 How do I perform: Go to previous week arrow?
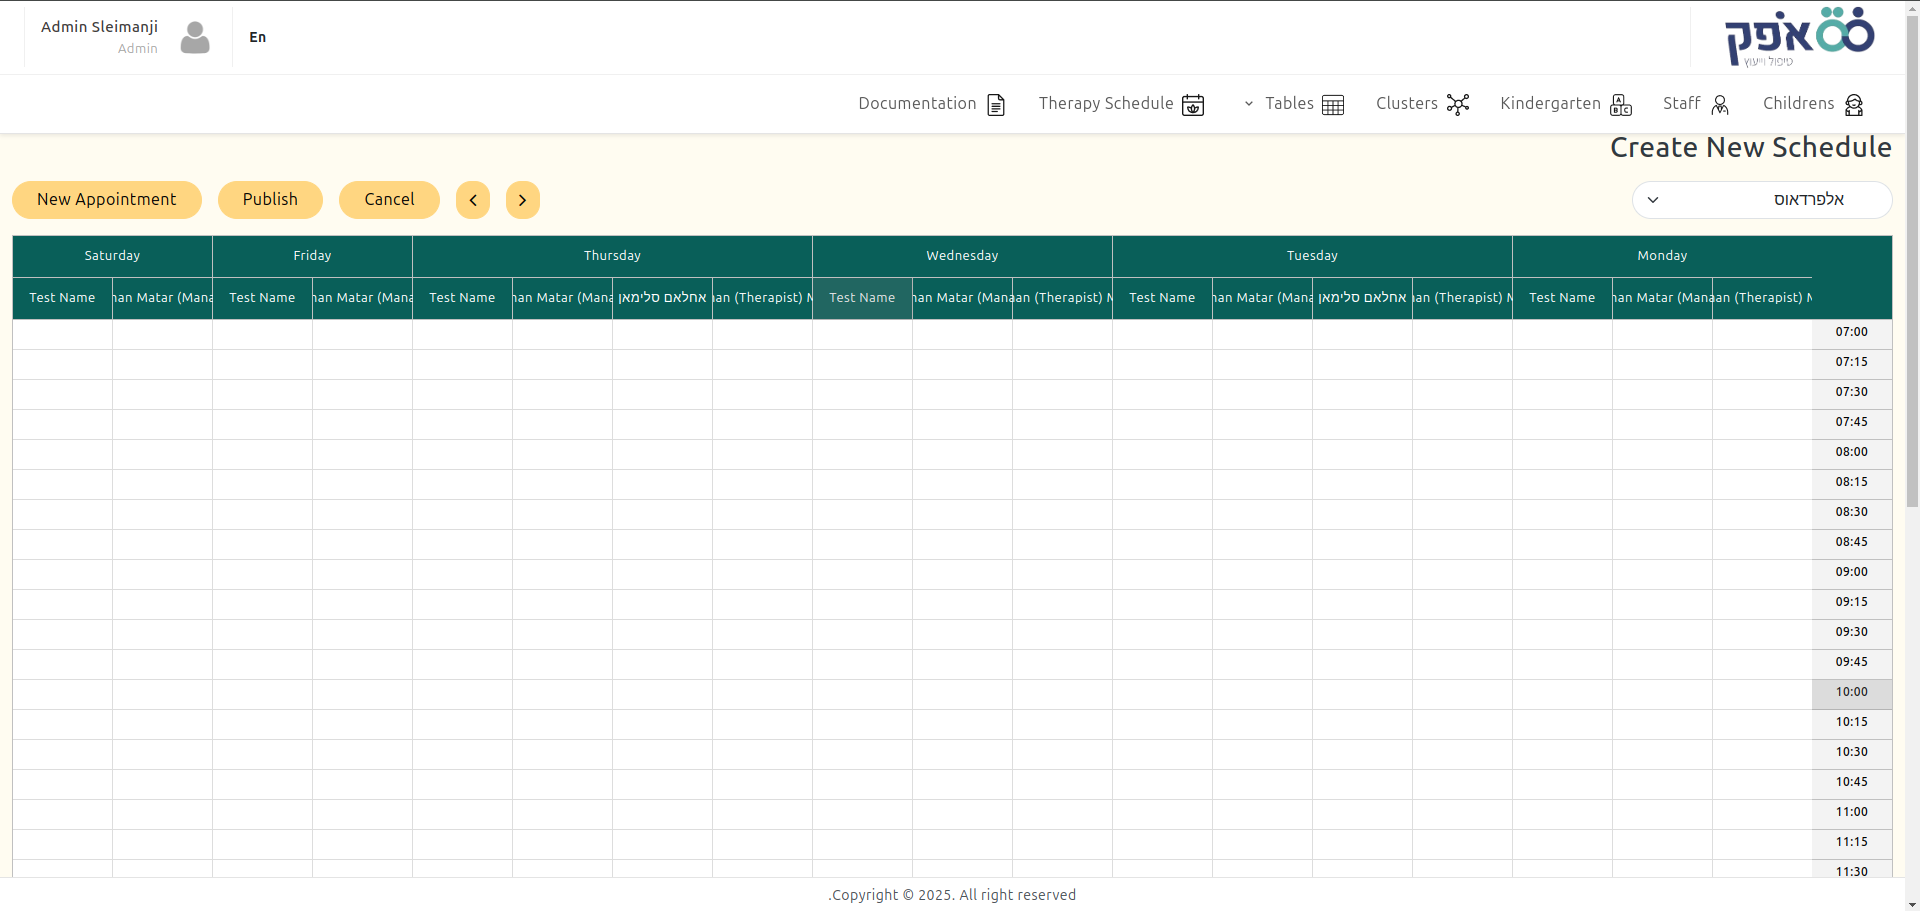(x=473, y=200)
